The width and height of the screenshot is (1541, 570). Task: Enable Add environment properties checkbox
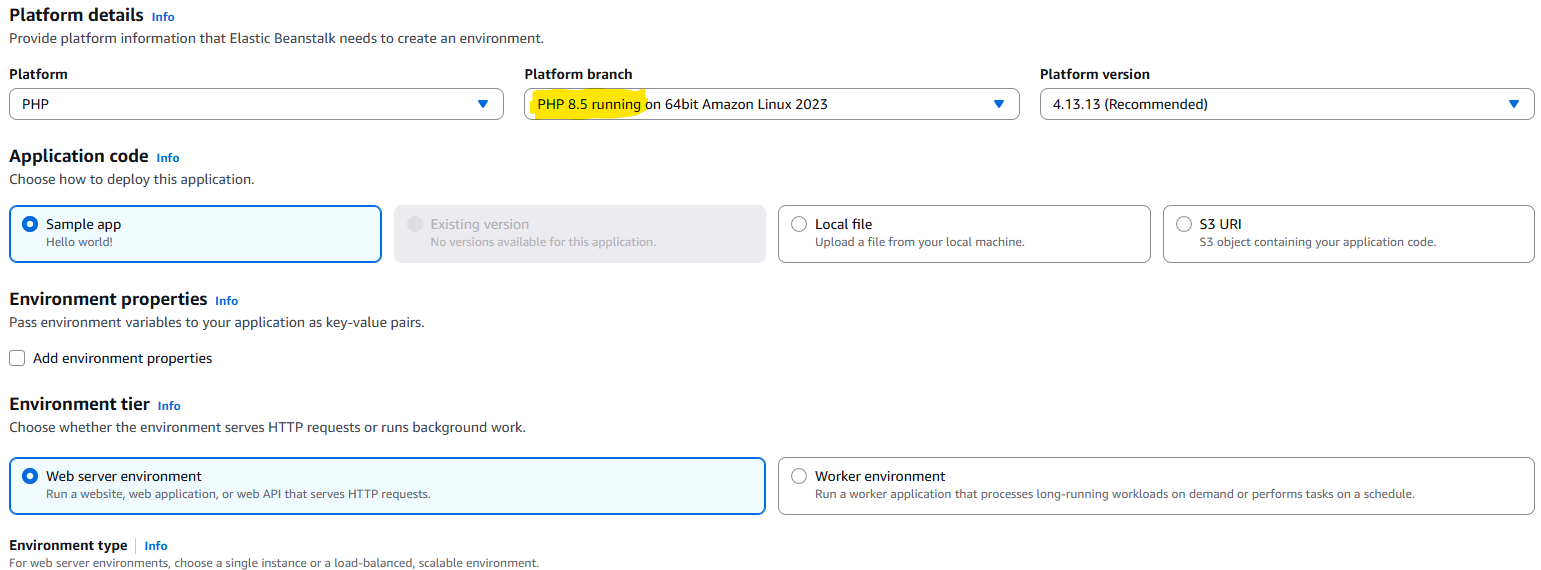17,358
